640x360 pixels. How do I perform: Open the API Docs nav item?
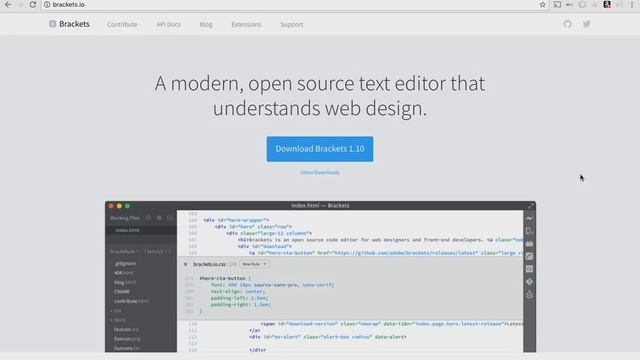click(x=168, y=24)
